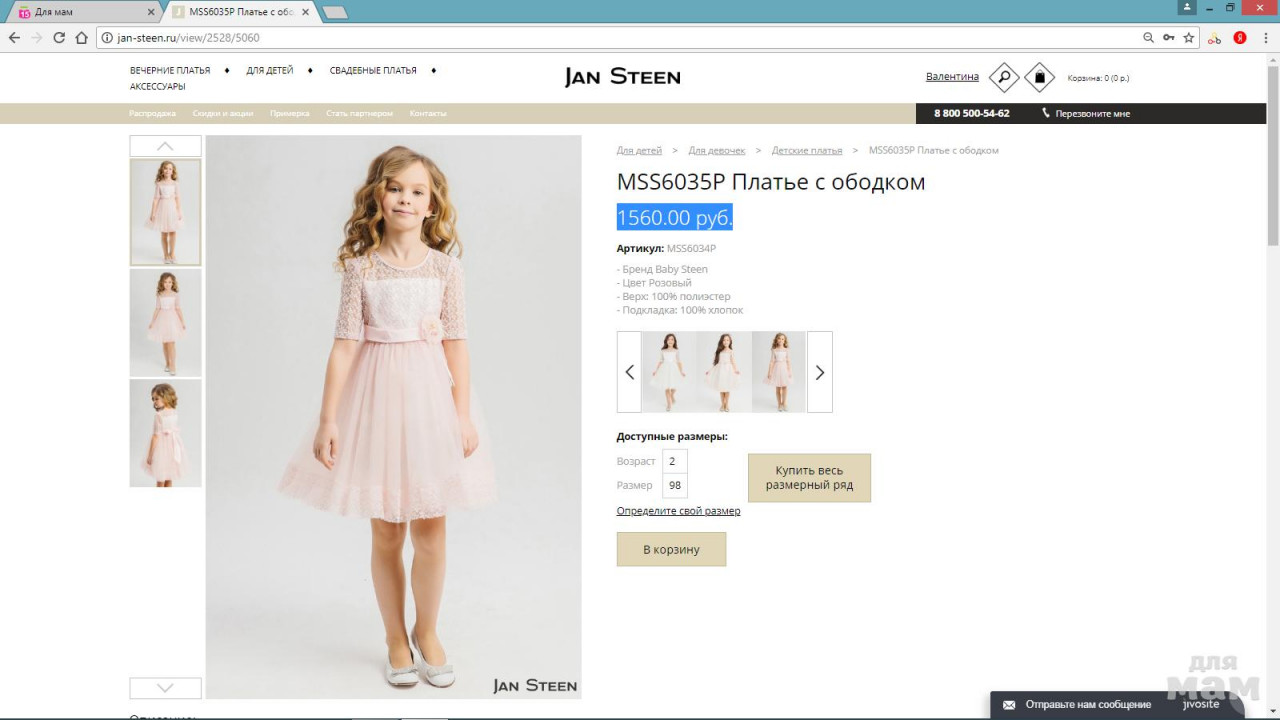The height and width of the screenshot is (720, 1280).
Task: Open the Определите свой размер link
Action: tap(678, 511)
